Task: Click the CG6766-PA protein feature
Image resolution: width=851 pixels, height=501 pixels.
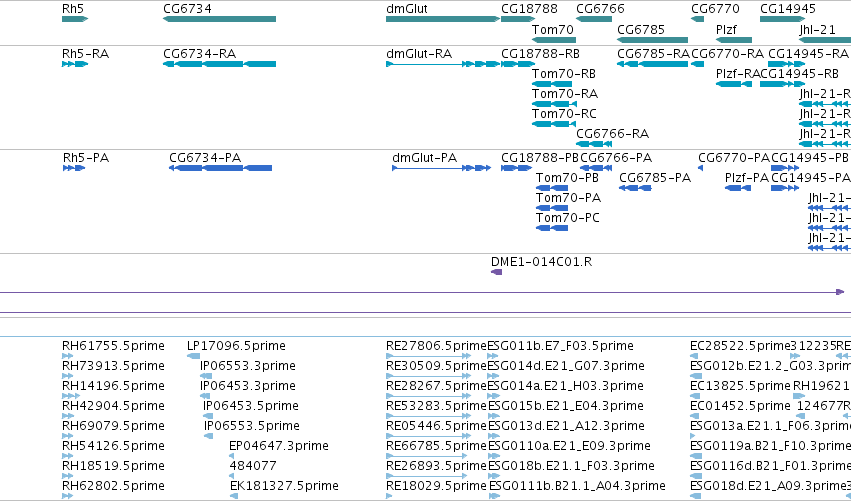Action: point(596,168)
